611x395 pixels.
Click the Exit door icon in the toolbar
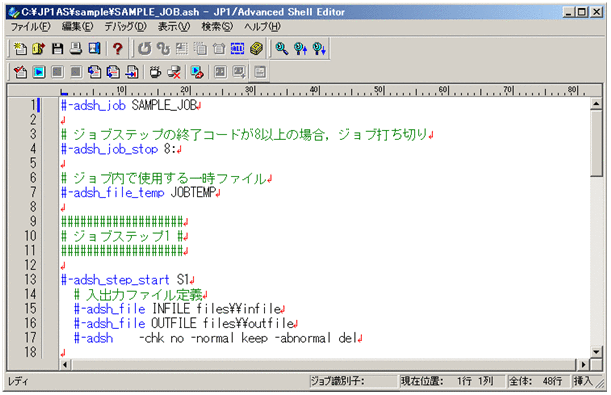pyautogui.click(x=94, y=49)
